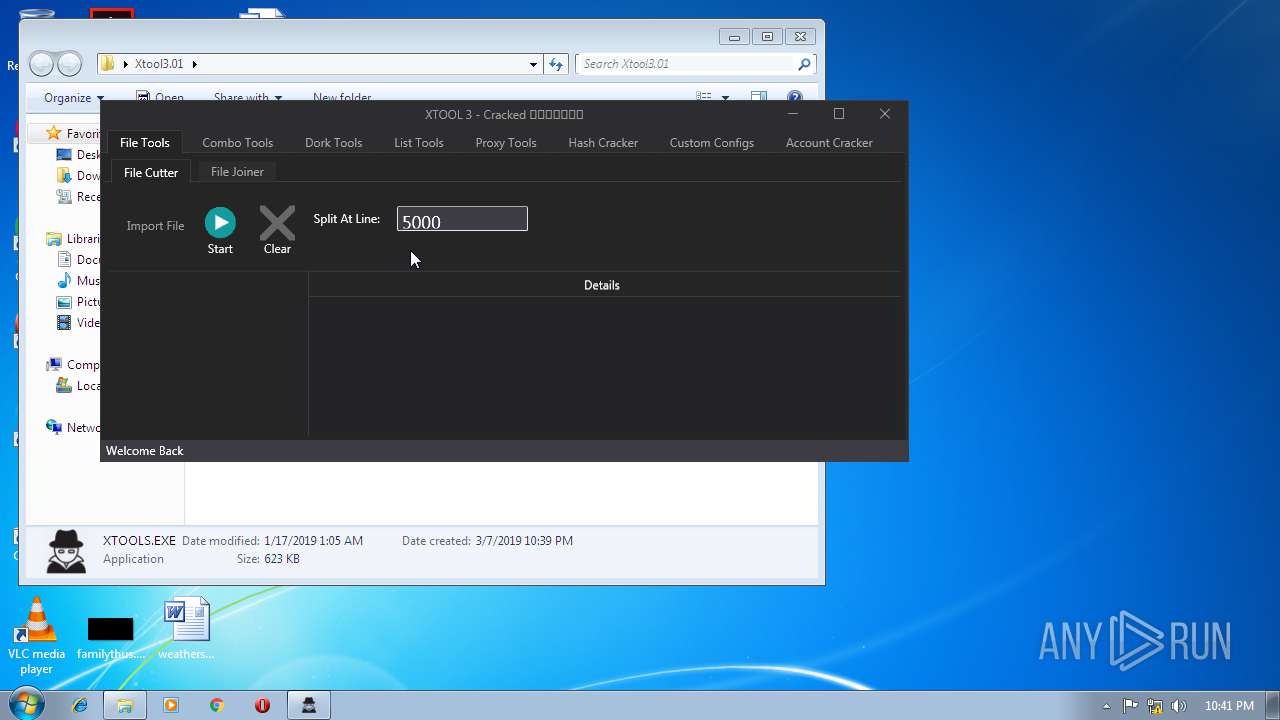Click Explorer forward navigation arrow
Image resolution: width=1280 pixels, height=720 pixels.
click(69, 64)
